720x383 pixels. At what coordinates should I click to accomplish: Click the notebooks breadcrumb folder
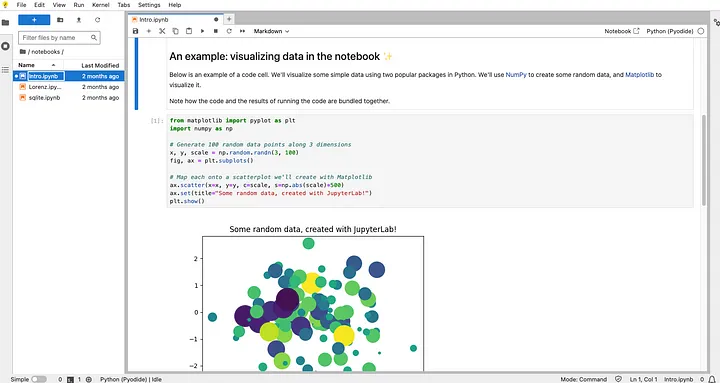[46, 51]
